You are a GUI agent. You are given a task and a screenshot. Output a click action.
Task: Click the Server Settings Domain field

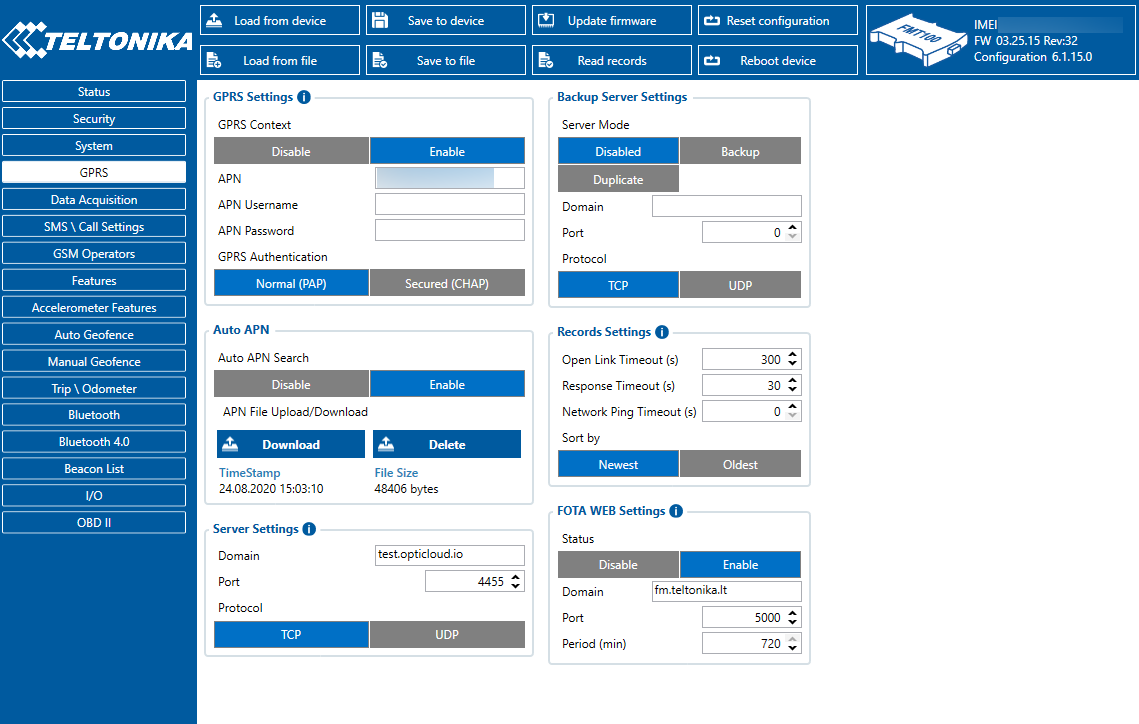[x=450, y=555]
